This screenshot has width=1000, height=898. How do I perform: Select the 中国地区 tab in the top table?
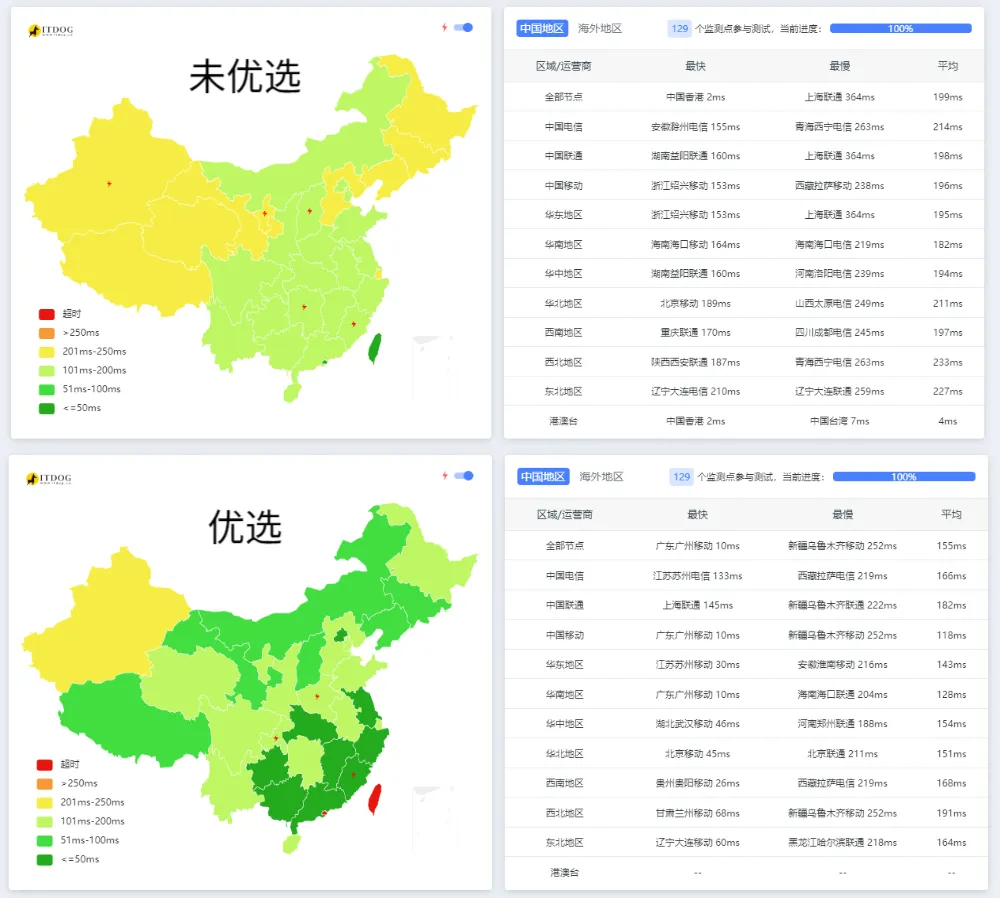pos(542,29)
